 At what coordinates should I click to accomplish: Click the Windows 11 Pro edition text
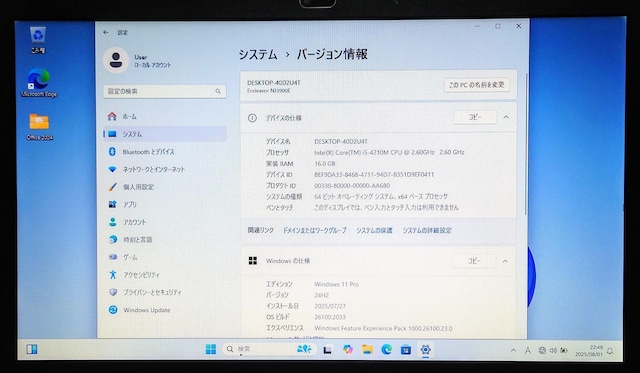(x=336, y=284)
